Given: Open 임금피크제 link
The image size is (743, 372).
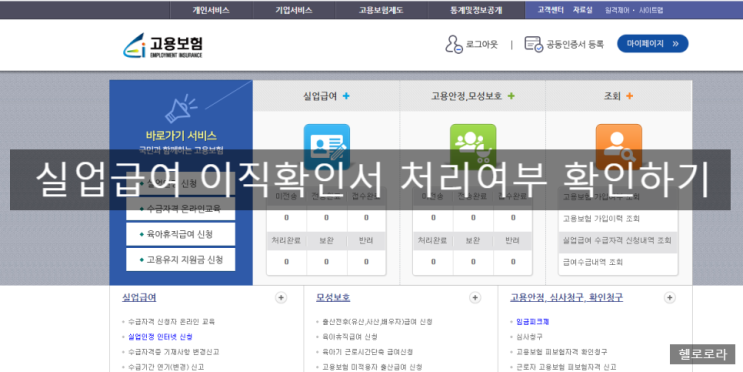Looking at the screenshot, I should 533,322.
